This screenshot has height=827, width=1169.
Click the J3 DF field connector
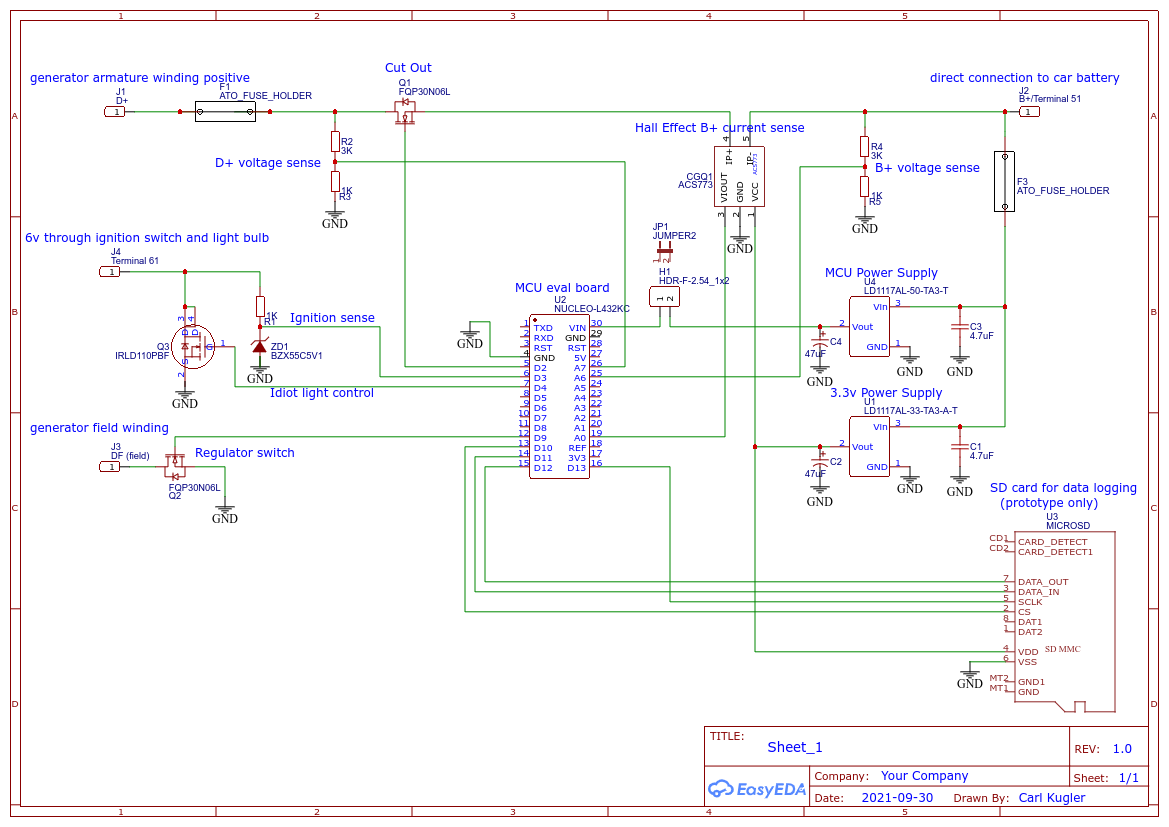110,467
